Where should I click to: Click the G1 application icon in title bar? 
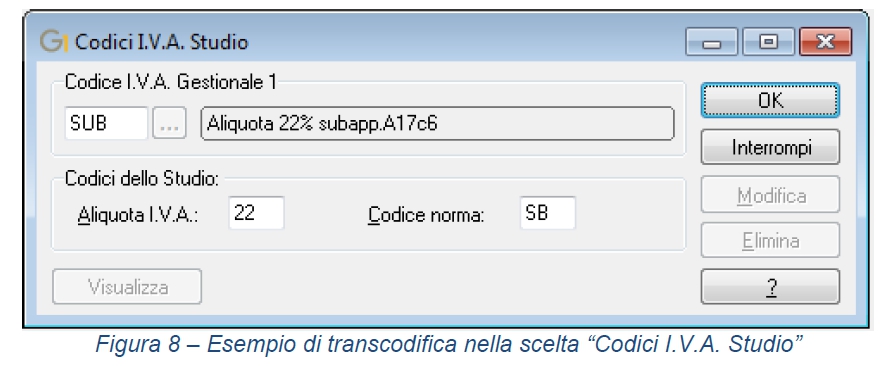click(x=54, y=42)
